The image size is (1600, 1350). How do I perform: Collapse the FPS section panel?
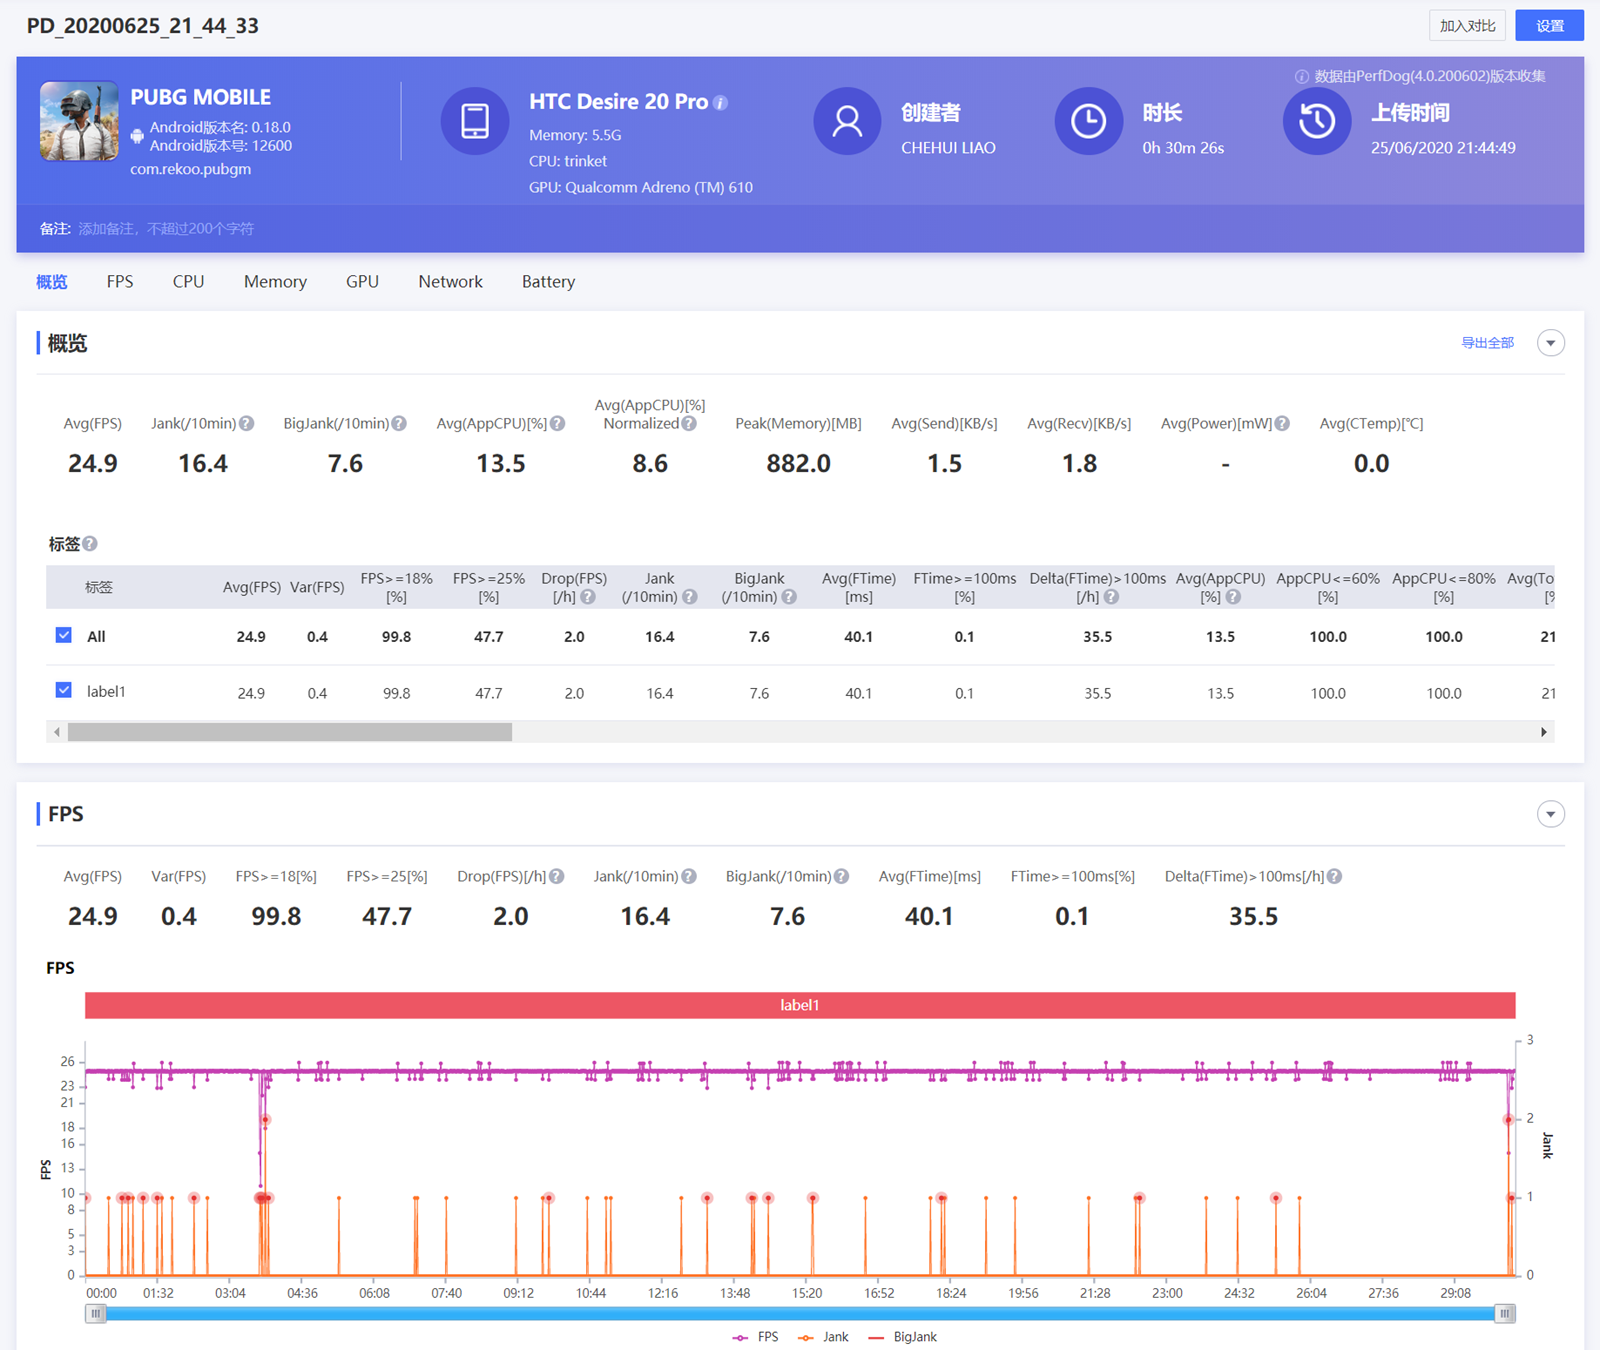1550,814
